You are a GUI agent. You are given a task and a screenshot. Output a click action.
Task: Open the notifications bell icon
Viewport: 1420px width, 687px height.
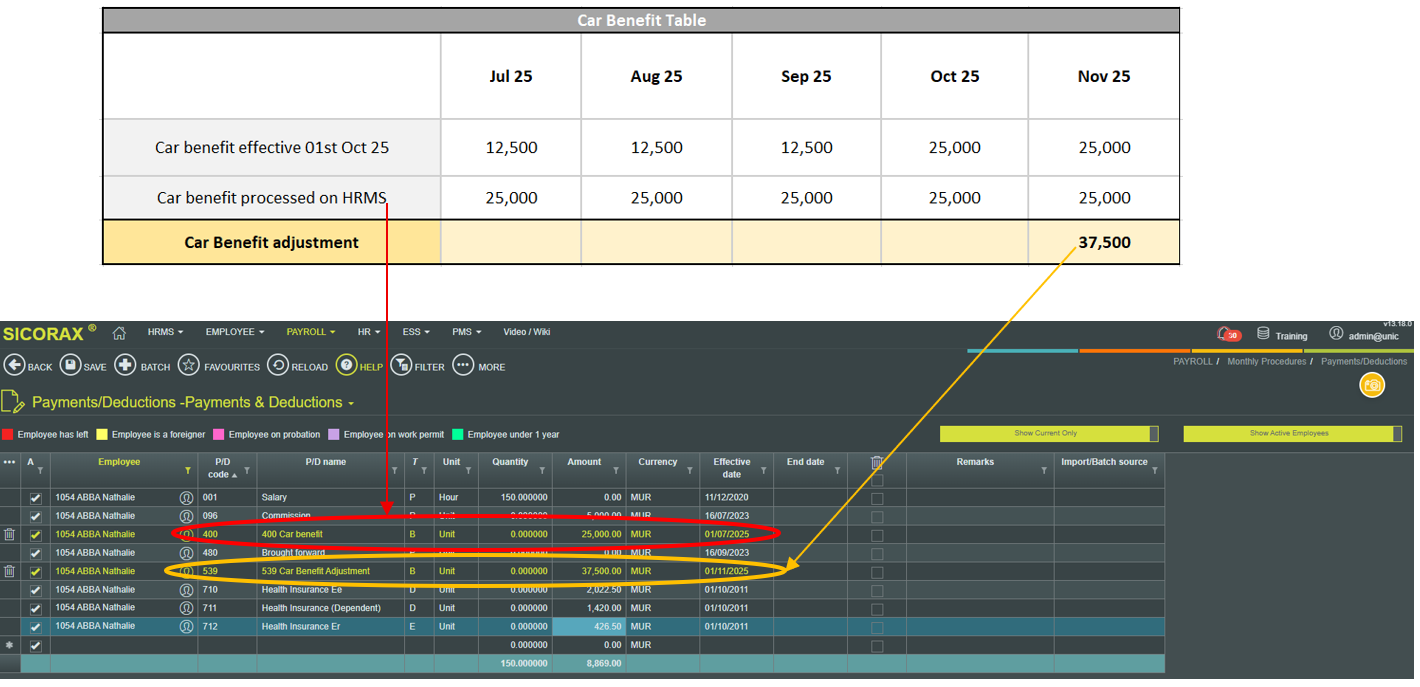coord(1223,334)
